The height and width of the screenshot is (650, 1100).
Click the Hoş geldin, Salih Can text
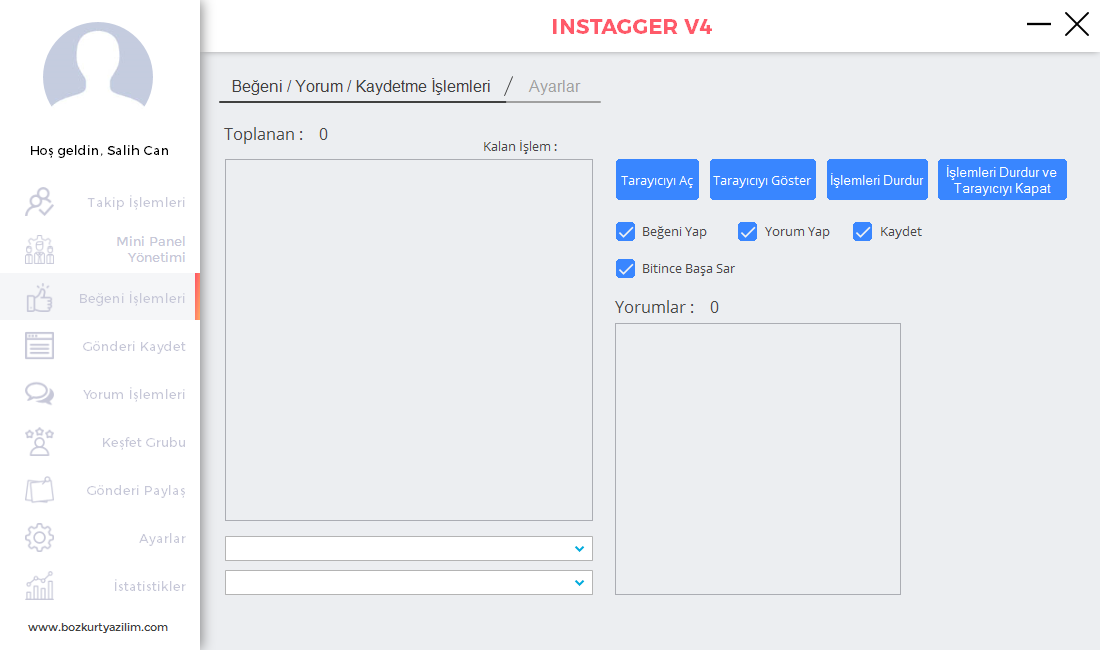(x=100, y=150)
